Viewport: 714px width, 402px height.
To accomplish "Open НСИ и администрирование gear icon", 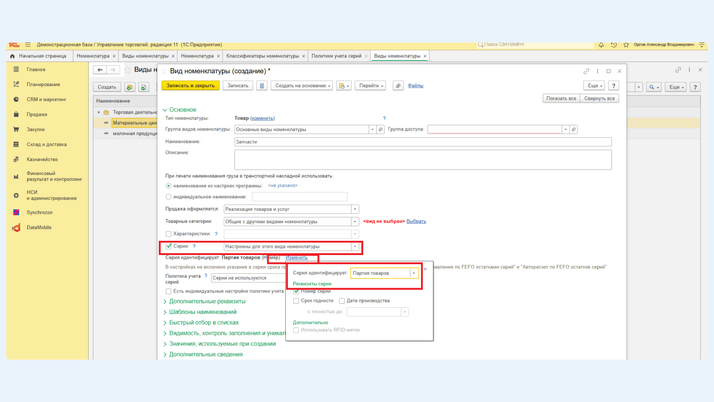I will click(16, 195).
